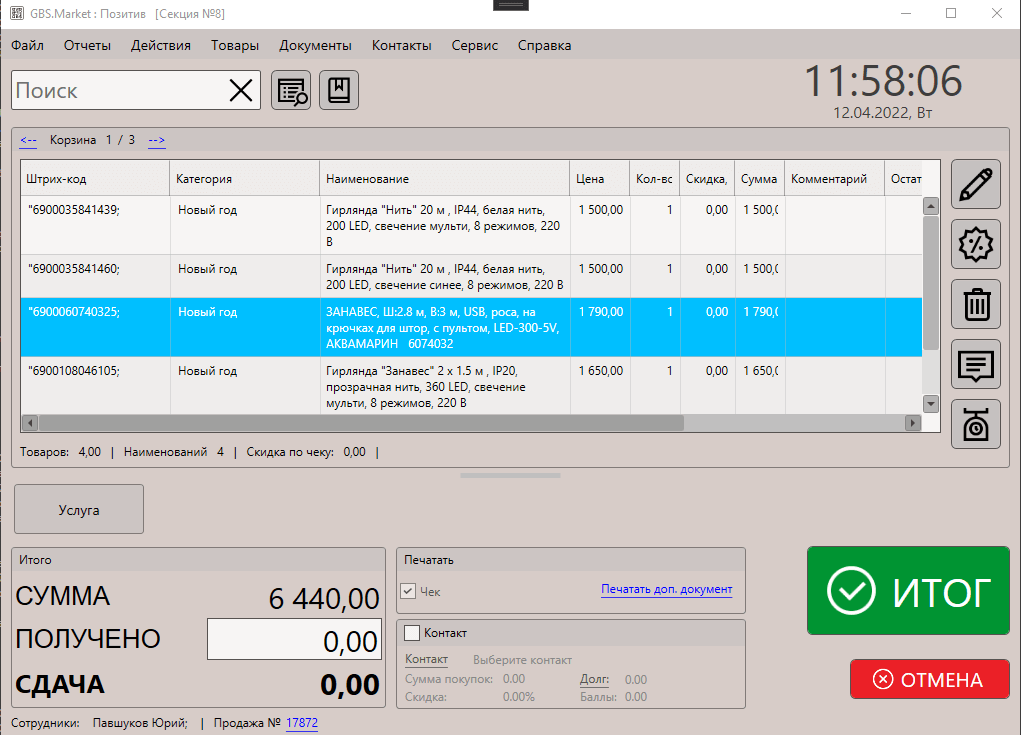Open the percent discount badge icon

coord(975,245)
